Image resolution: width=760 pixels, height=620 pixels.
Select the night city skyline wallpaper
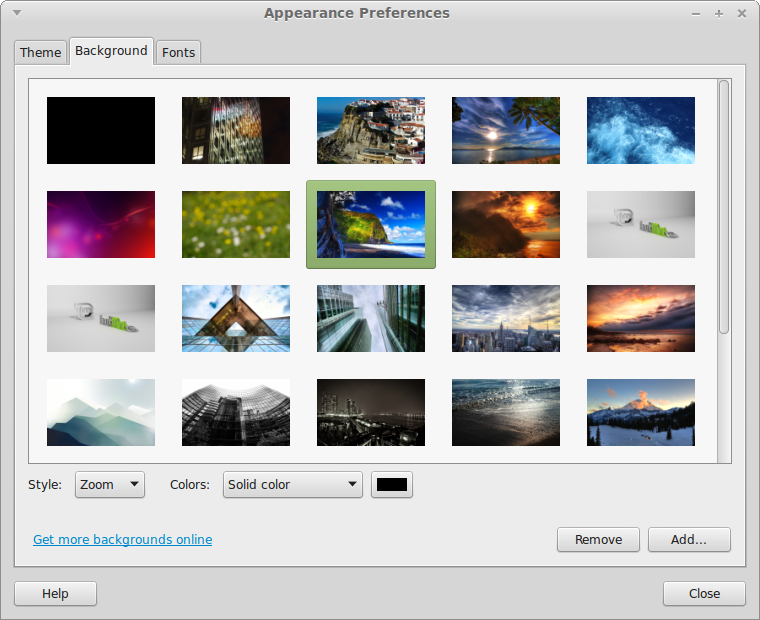[x=371, y=412]
